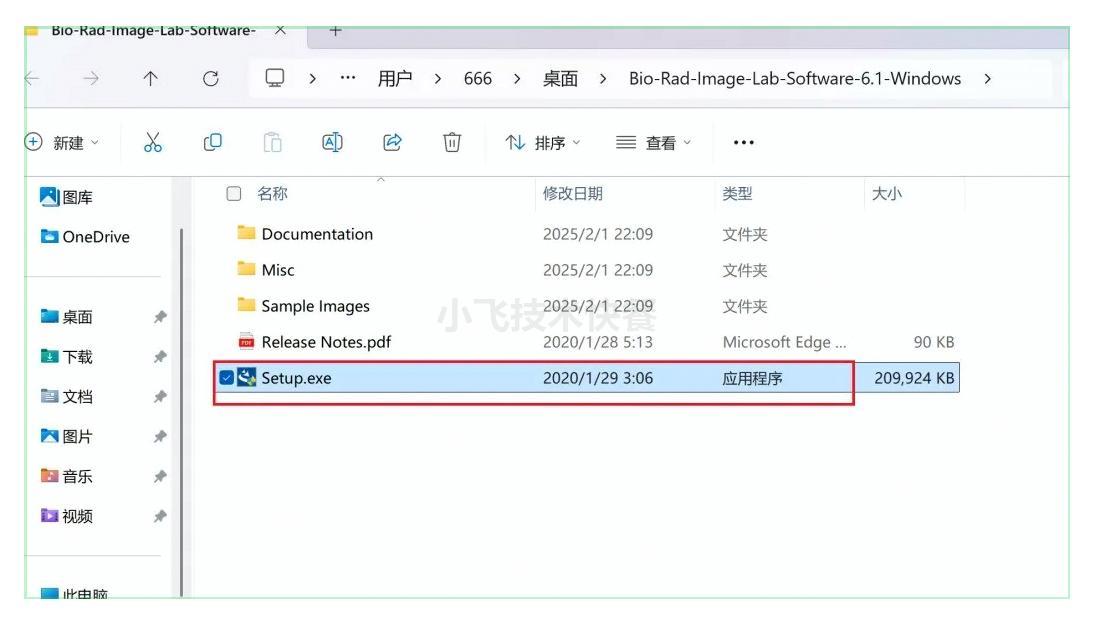
Task: Click the Delete trash can icon
Action: [452, 142]
